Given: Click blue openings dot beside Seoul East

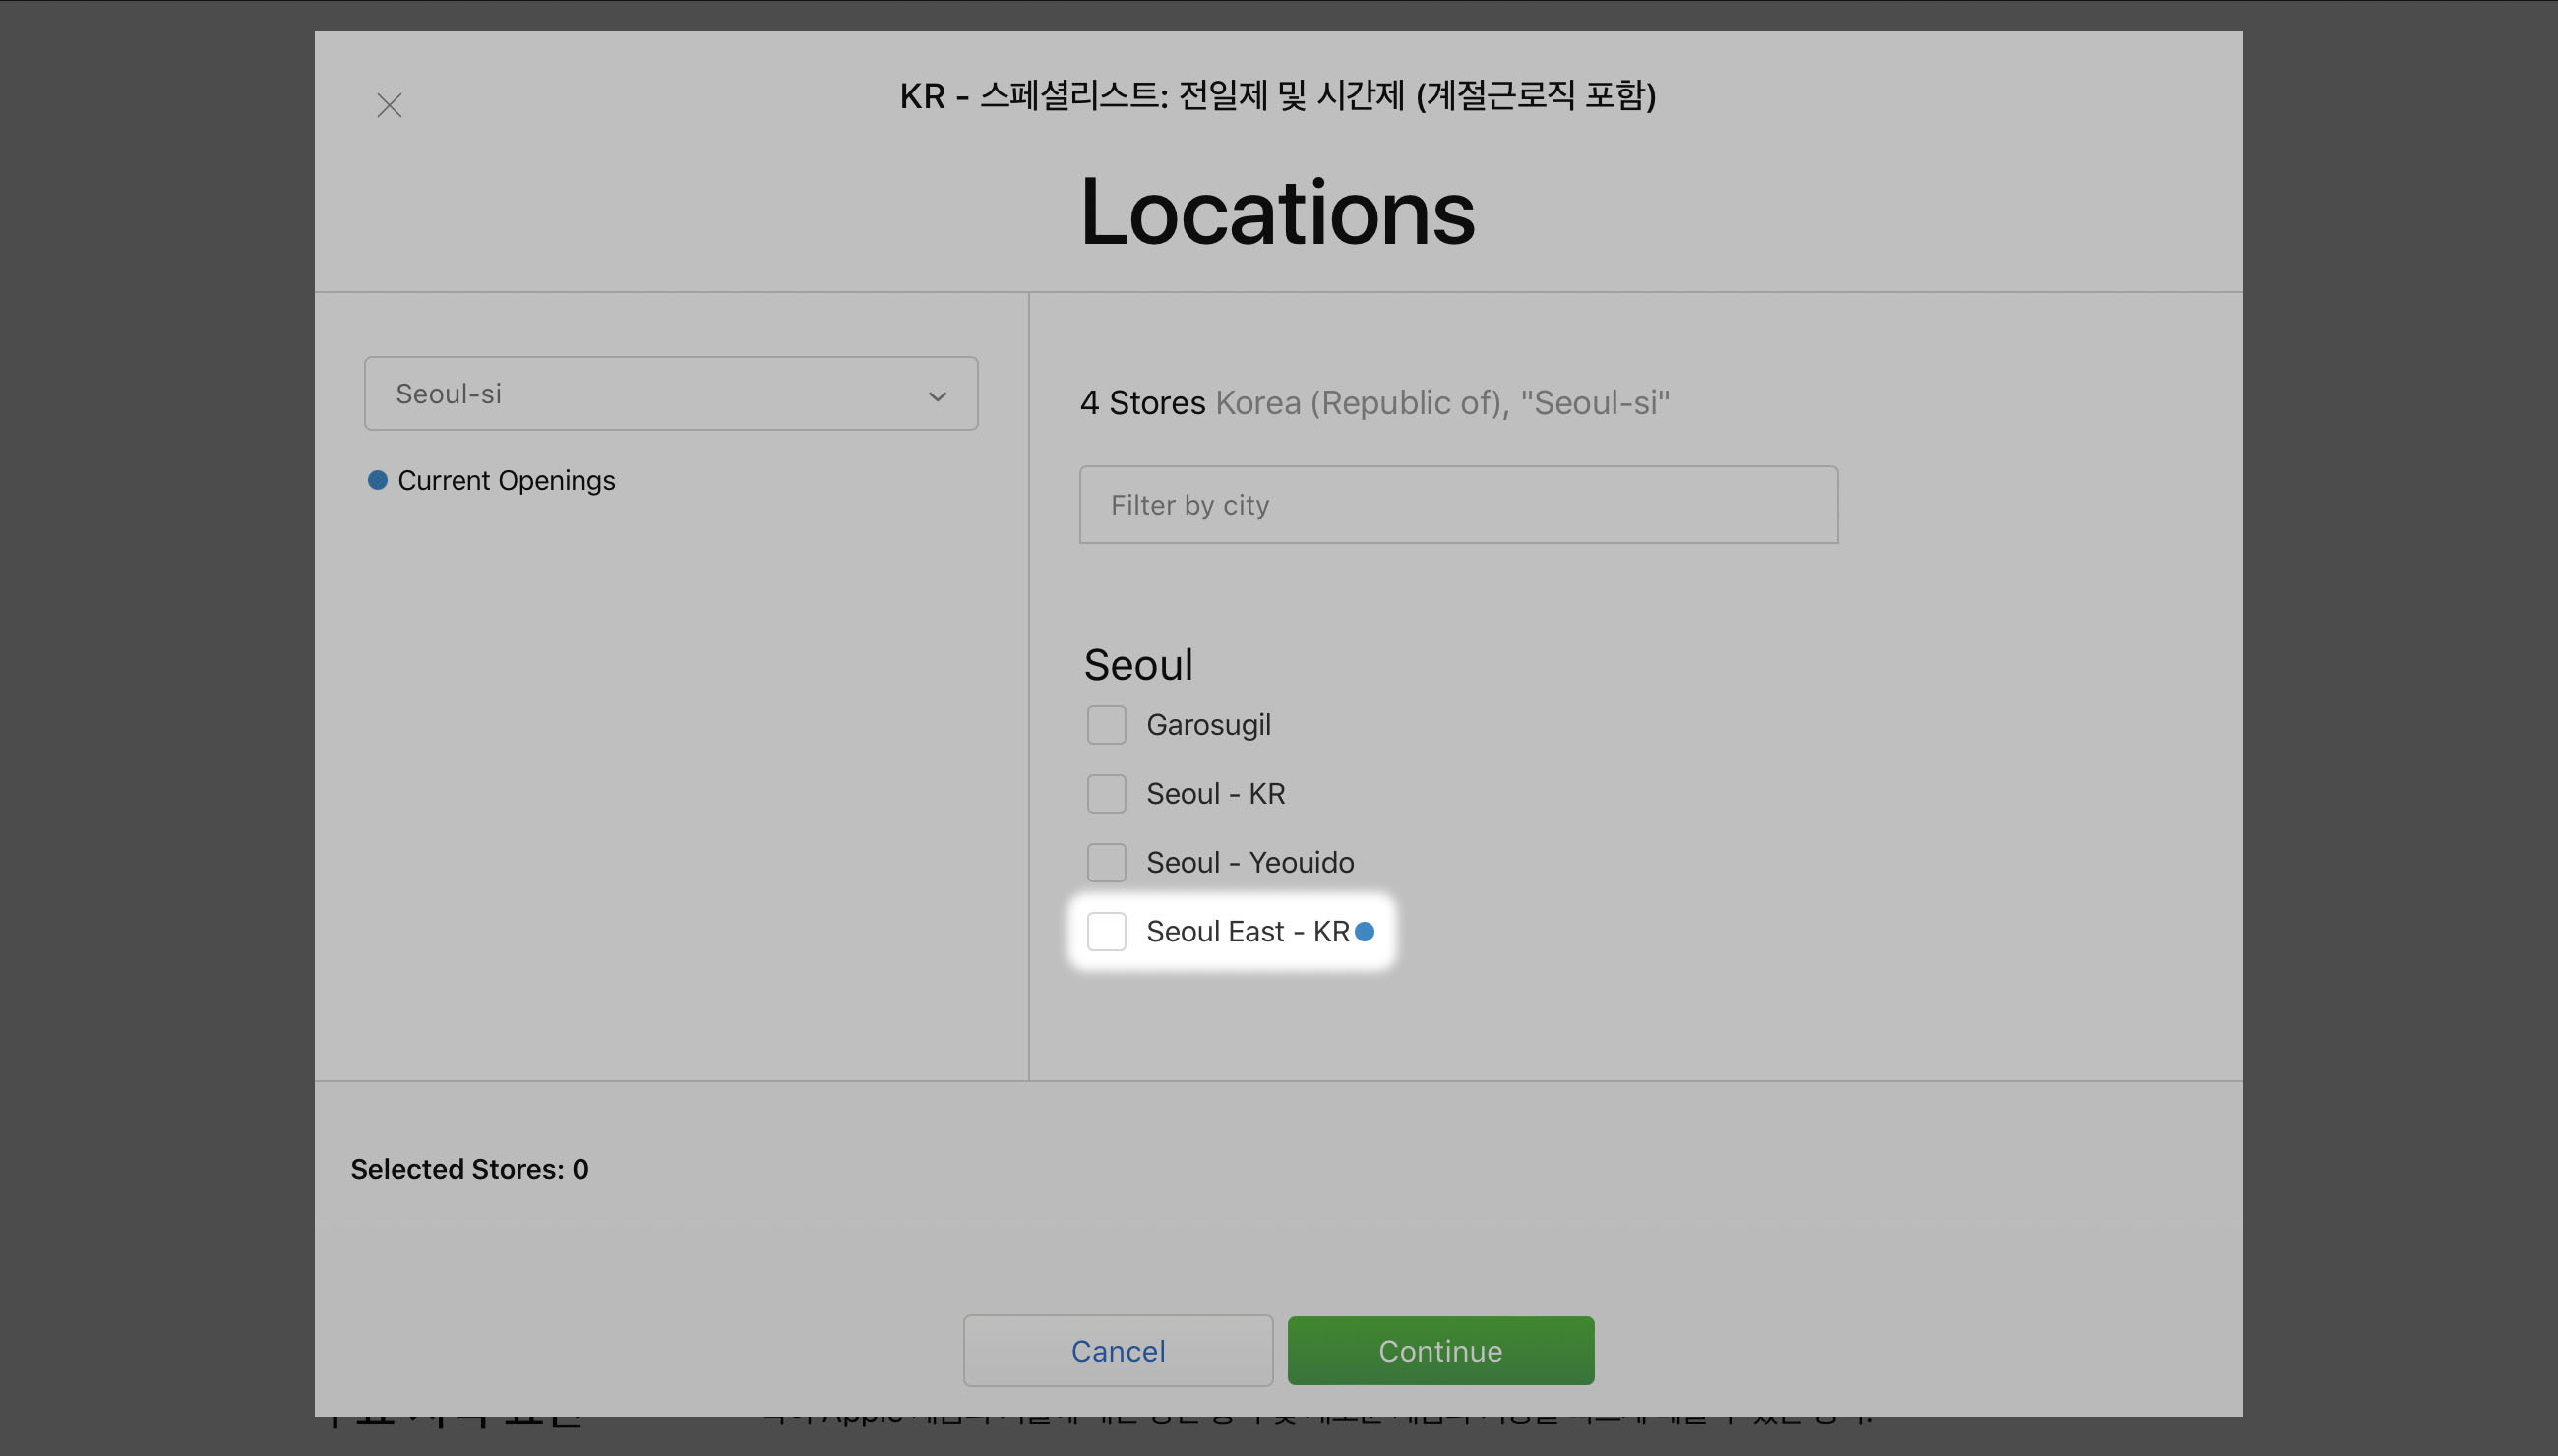Looking at the screenshot, I should pos(1364,931).
